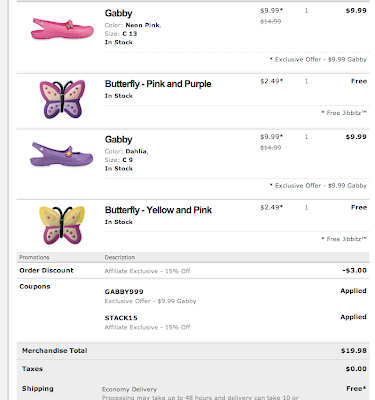Viewport: 375px width, 400px height.
Task: Click the Promotions column header
Action: [x=34, y=257]
